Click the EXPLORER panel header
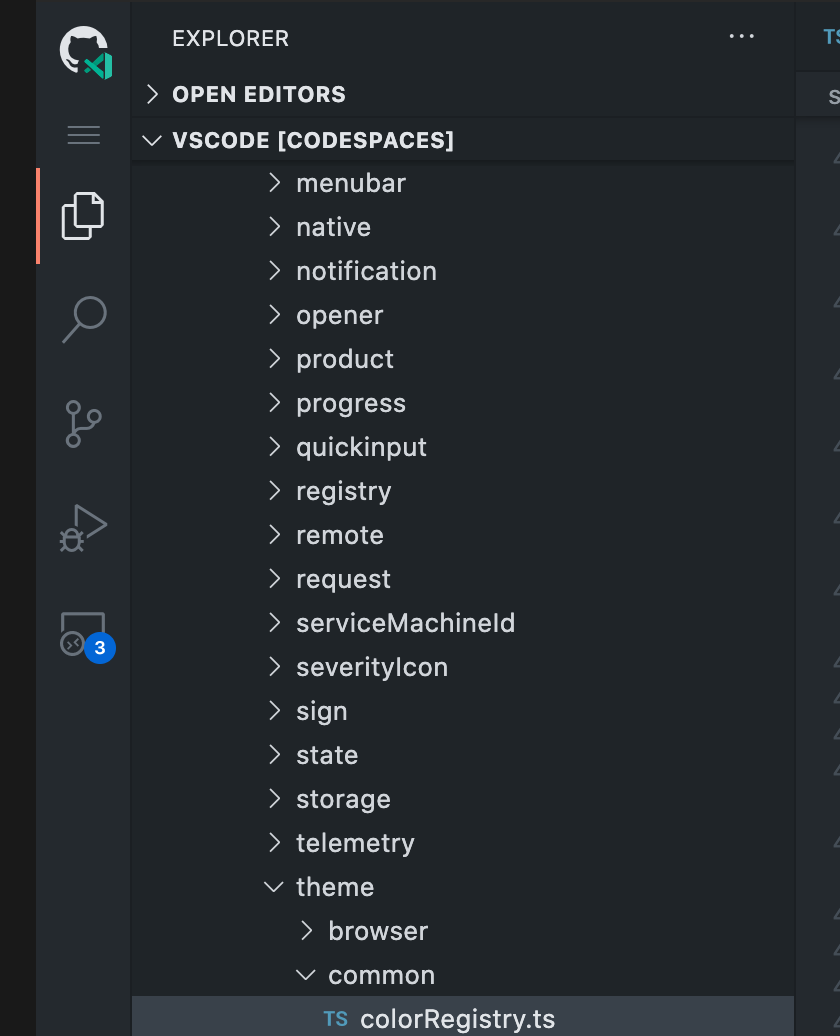The width and height of the screenshot is (840, 1036). tap(230, 38)
